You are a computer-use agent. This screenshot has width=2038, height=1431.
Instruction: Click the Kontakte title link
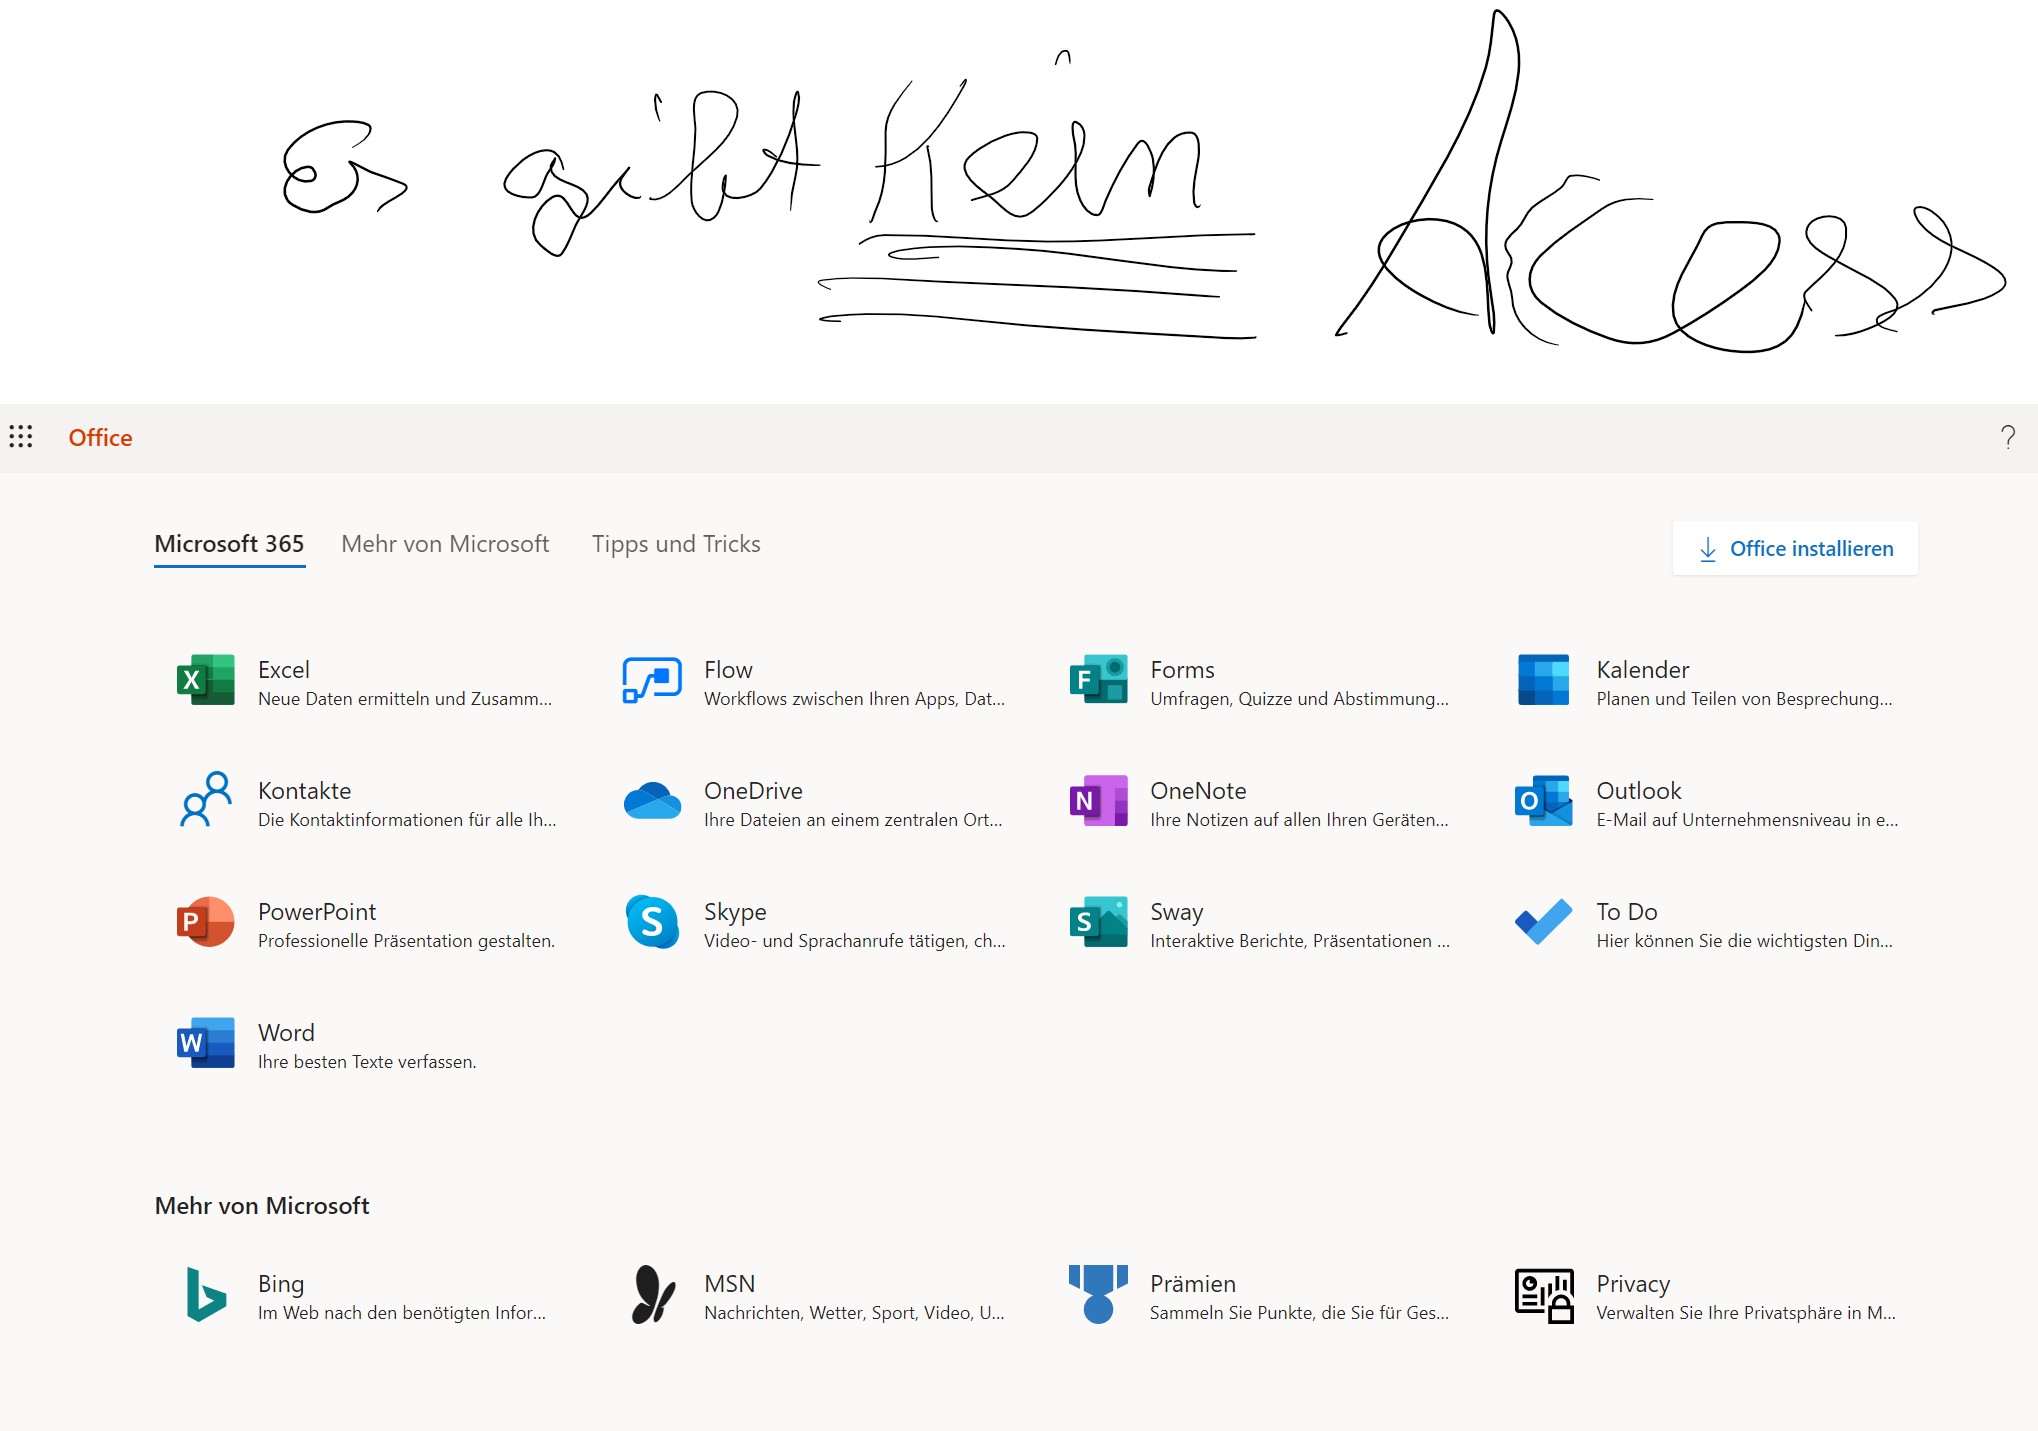point(305,791)
